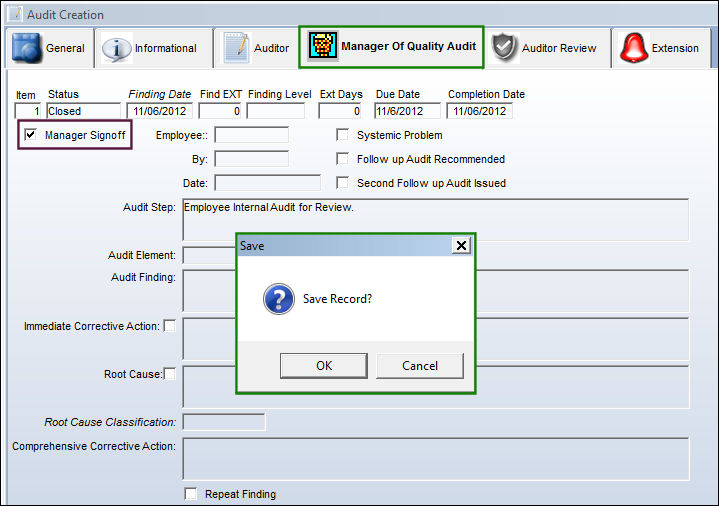Click the Root Cause Classification label

(110, 422)
